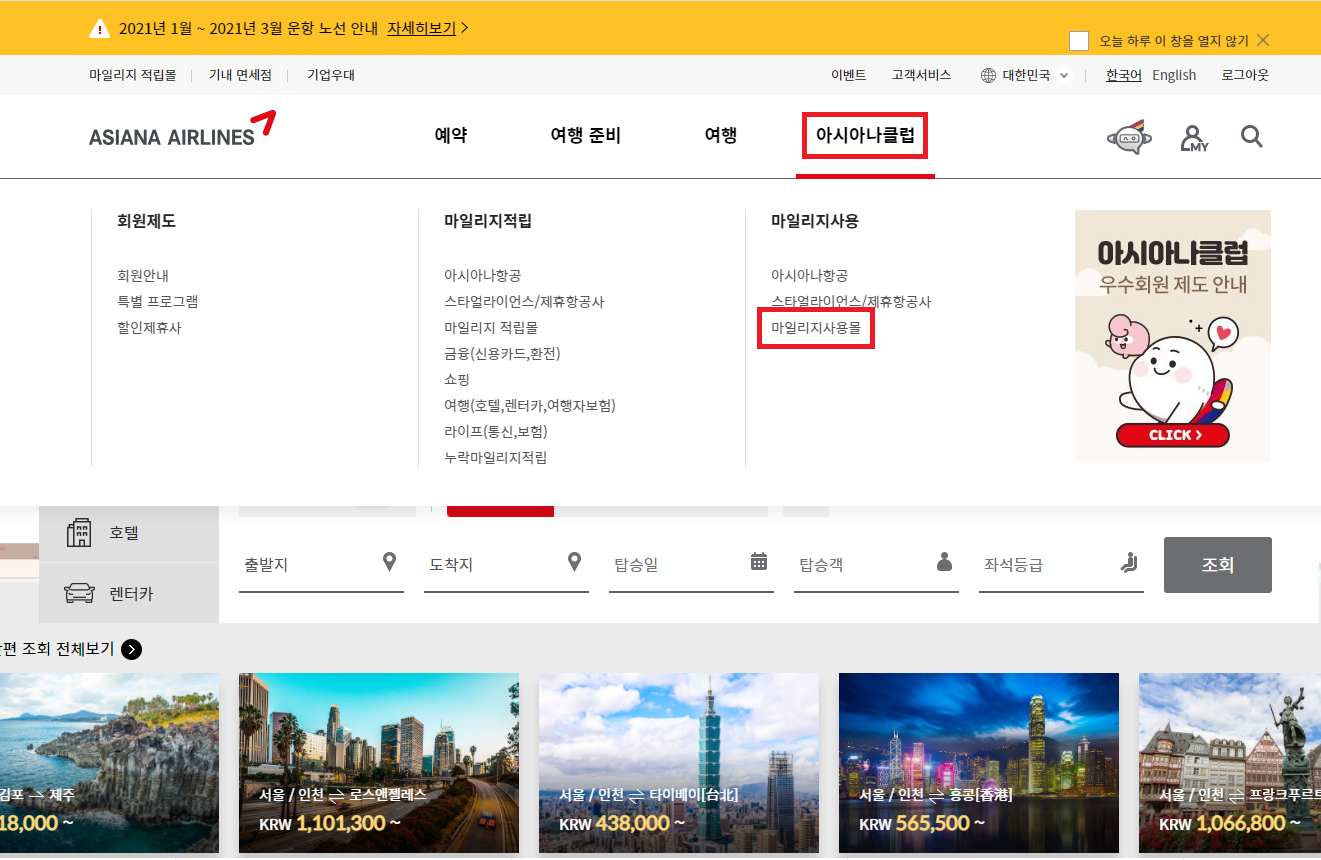Expand the 대한민국 country dropdown
The width and height of the screenshot is (1321, 860).
1064,75
